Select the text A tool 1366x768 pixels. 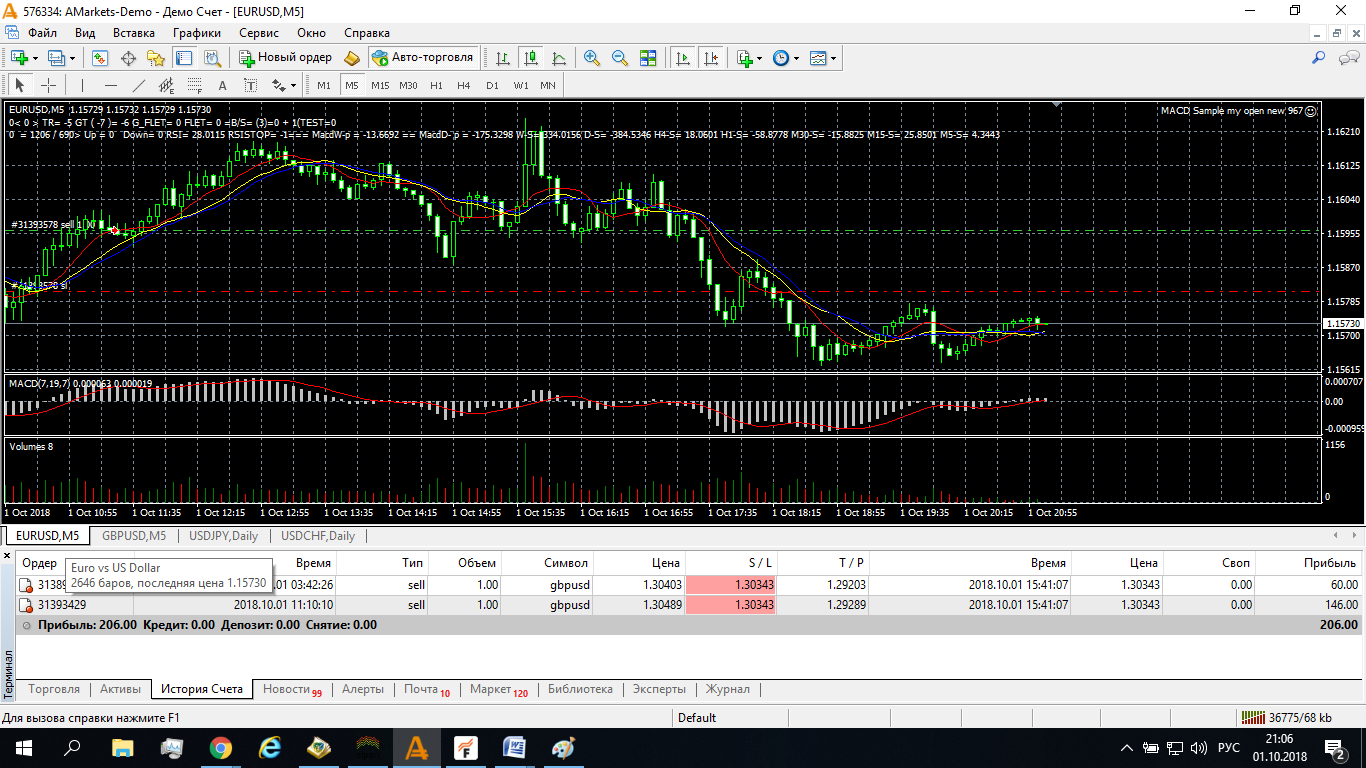click(223, 85)
